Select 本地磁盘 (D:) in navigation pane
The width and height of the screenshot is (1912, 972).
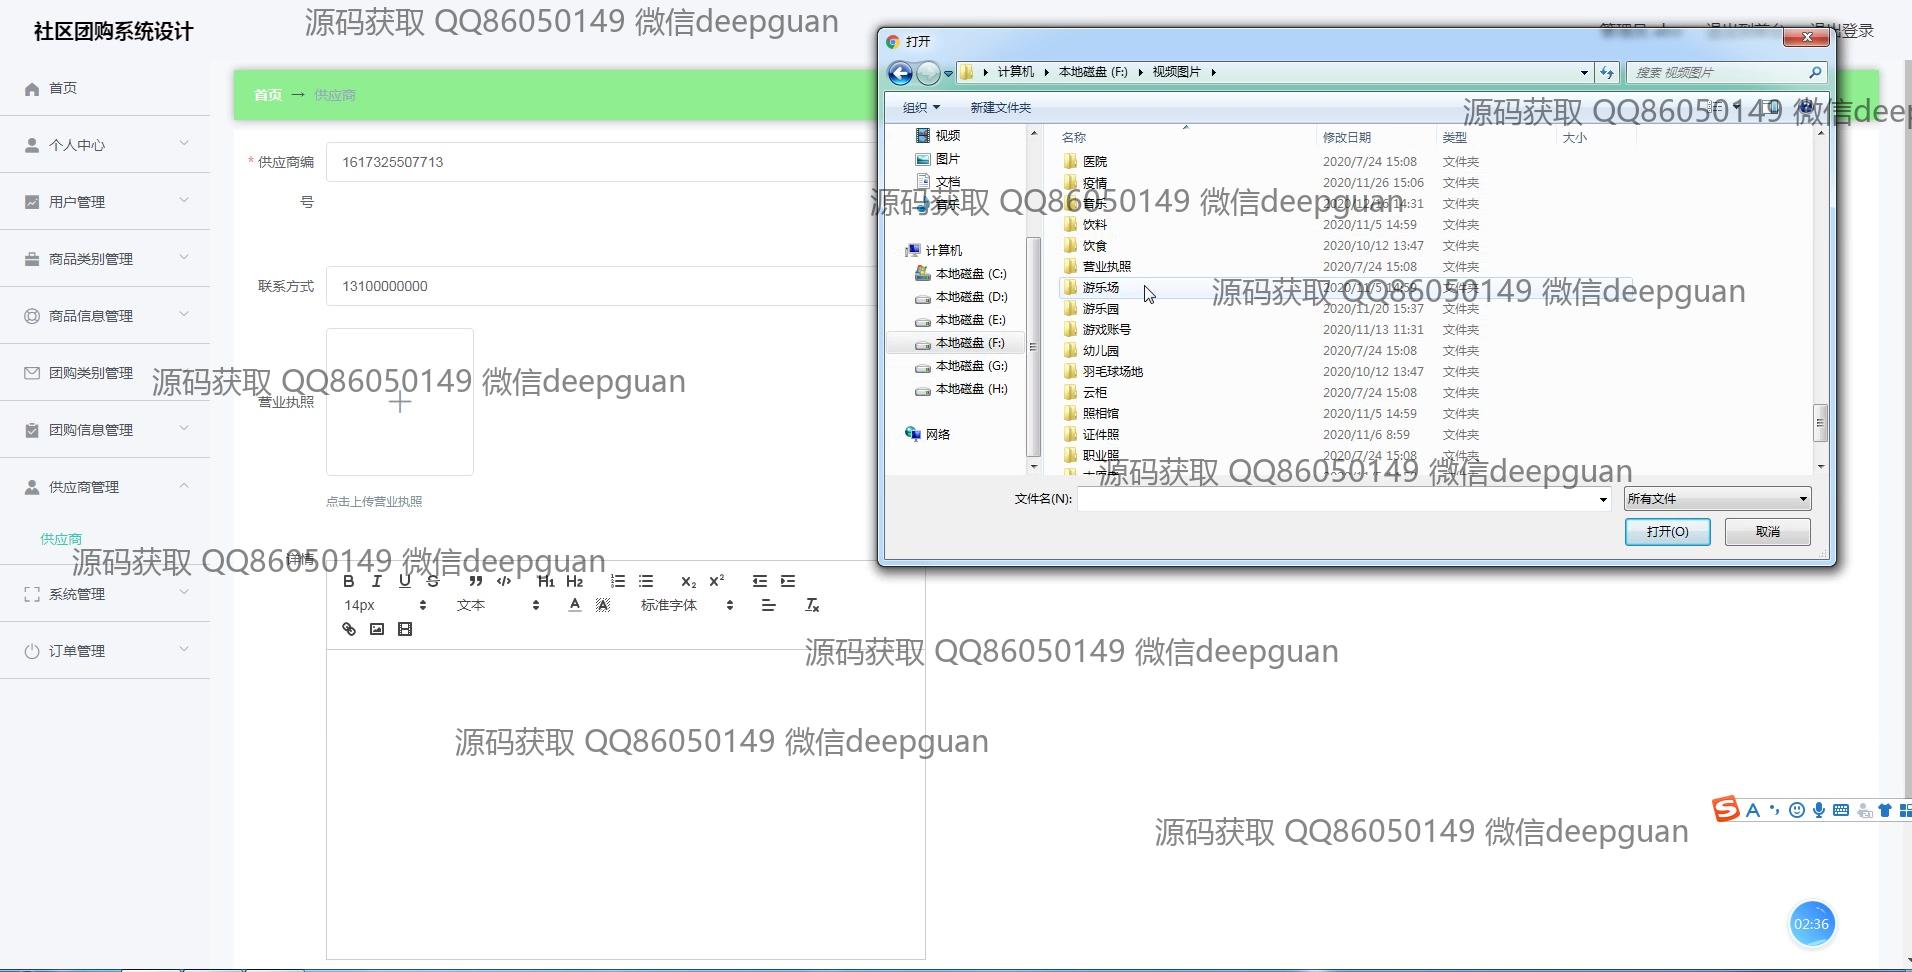971,297
